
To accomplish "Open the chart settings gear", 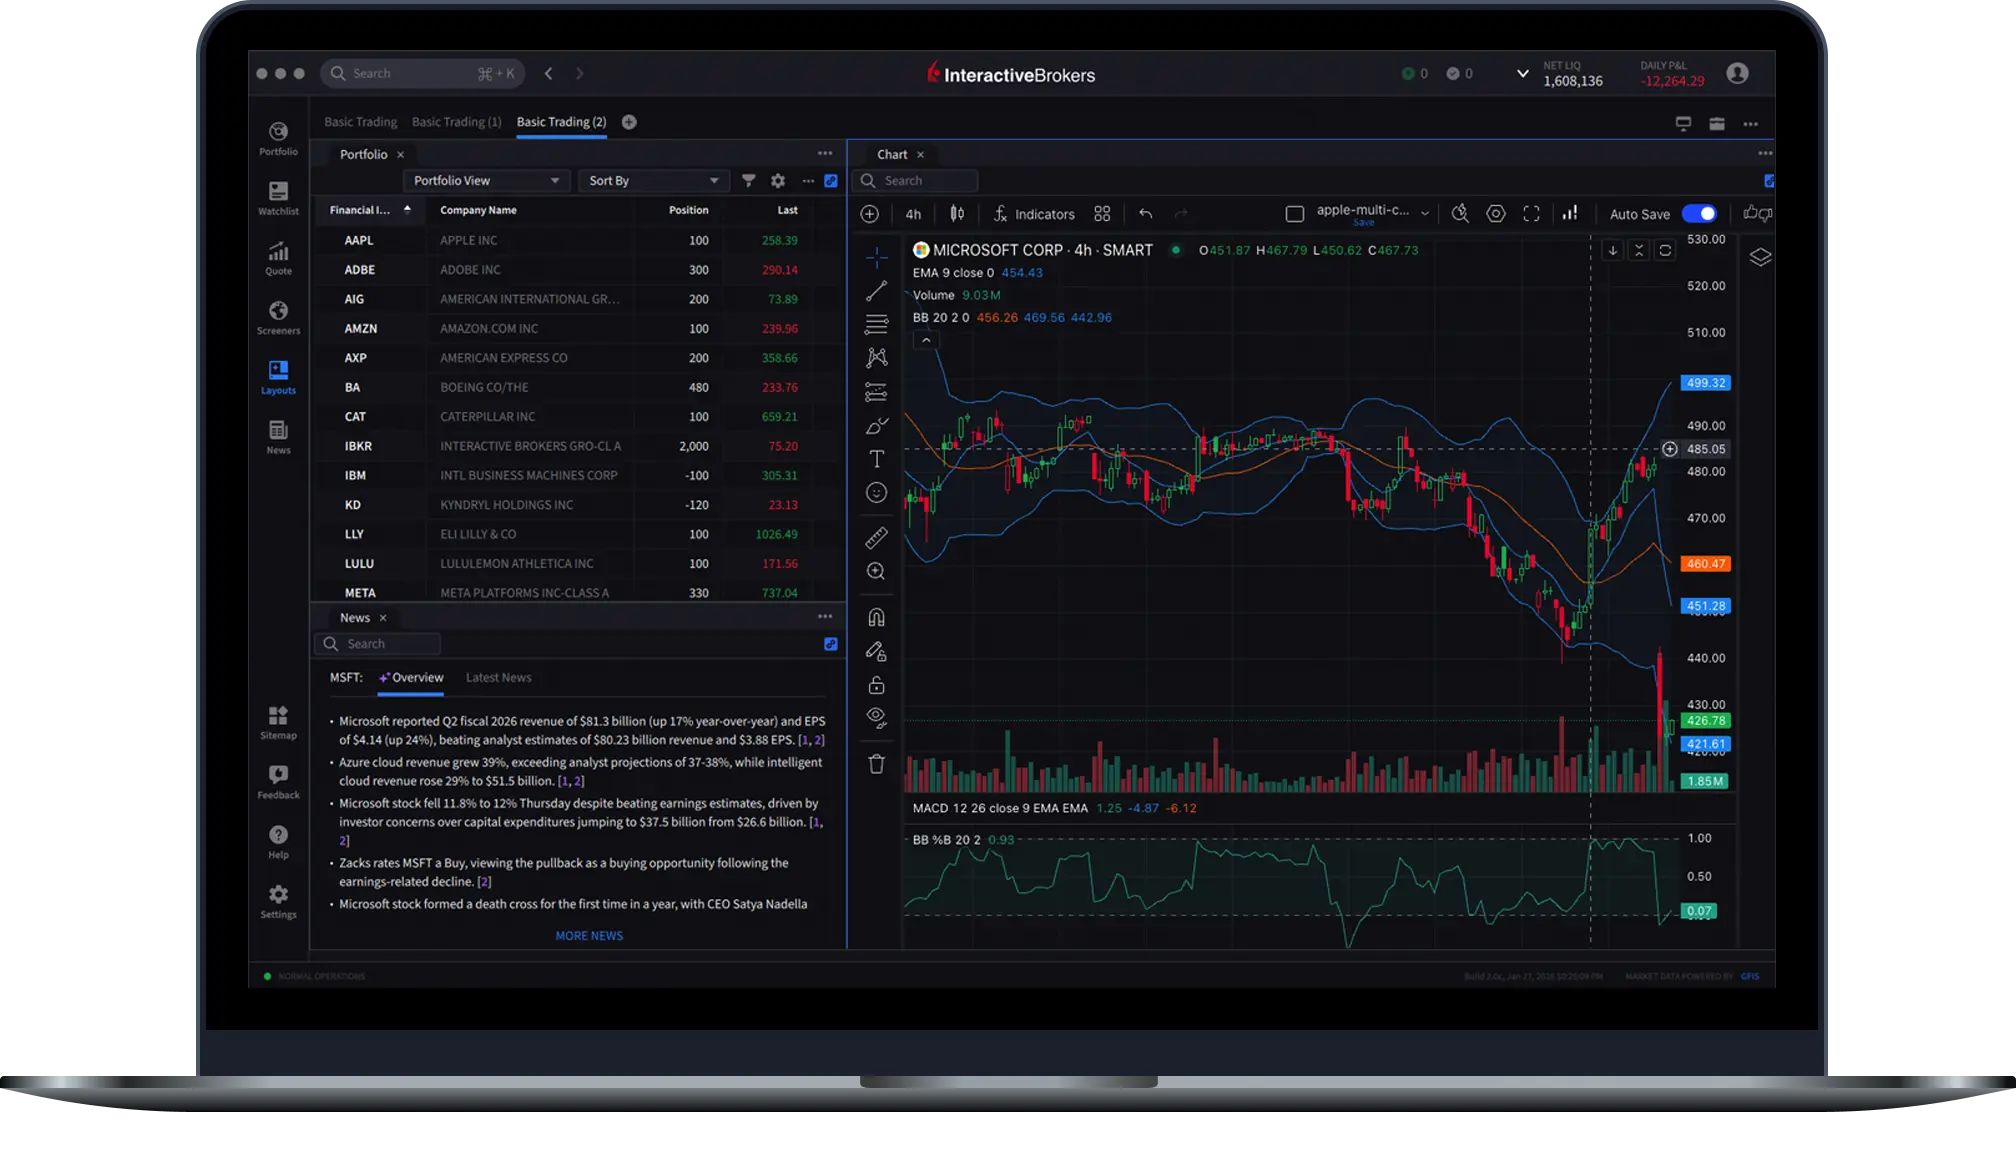I will pyautogui.click(x=1496, y=213).
